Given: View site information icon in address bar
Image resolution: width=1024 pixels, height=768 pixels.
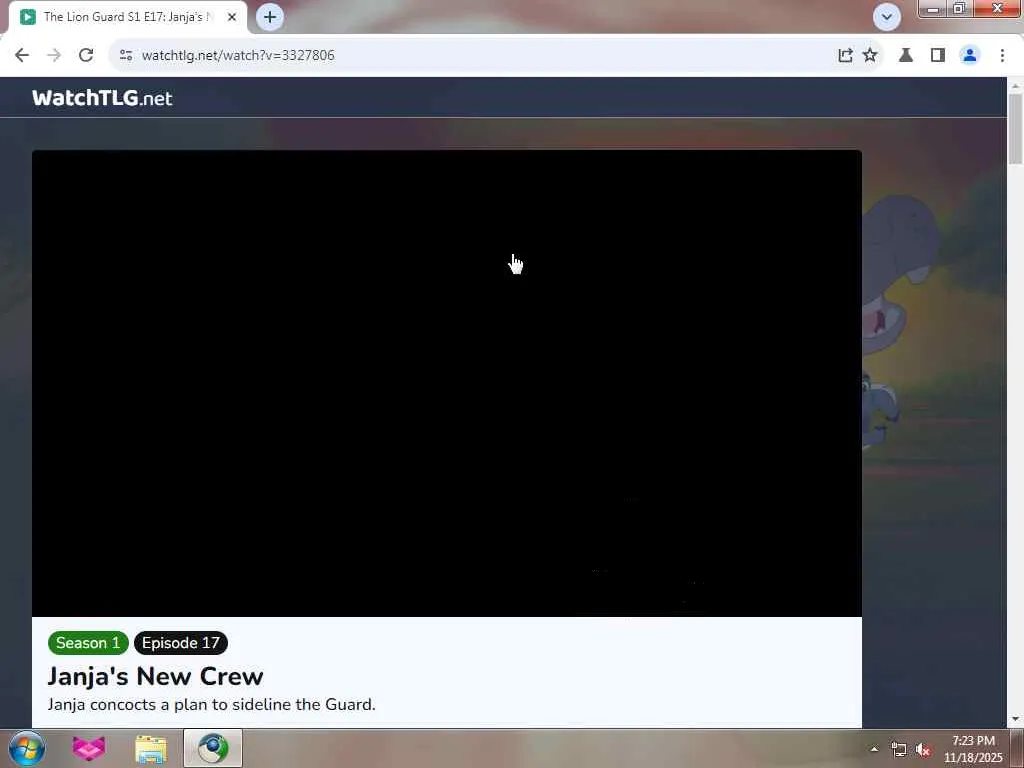Looking at the screenshot, I should point(126,56).
